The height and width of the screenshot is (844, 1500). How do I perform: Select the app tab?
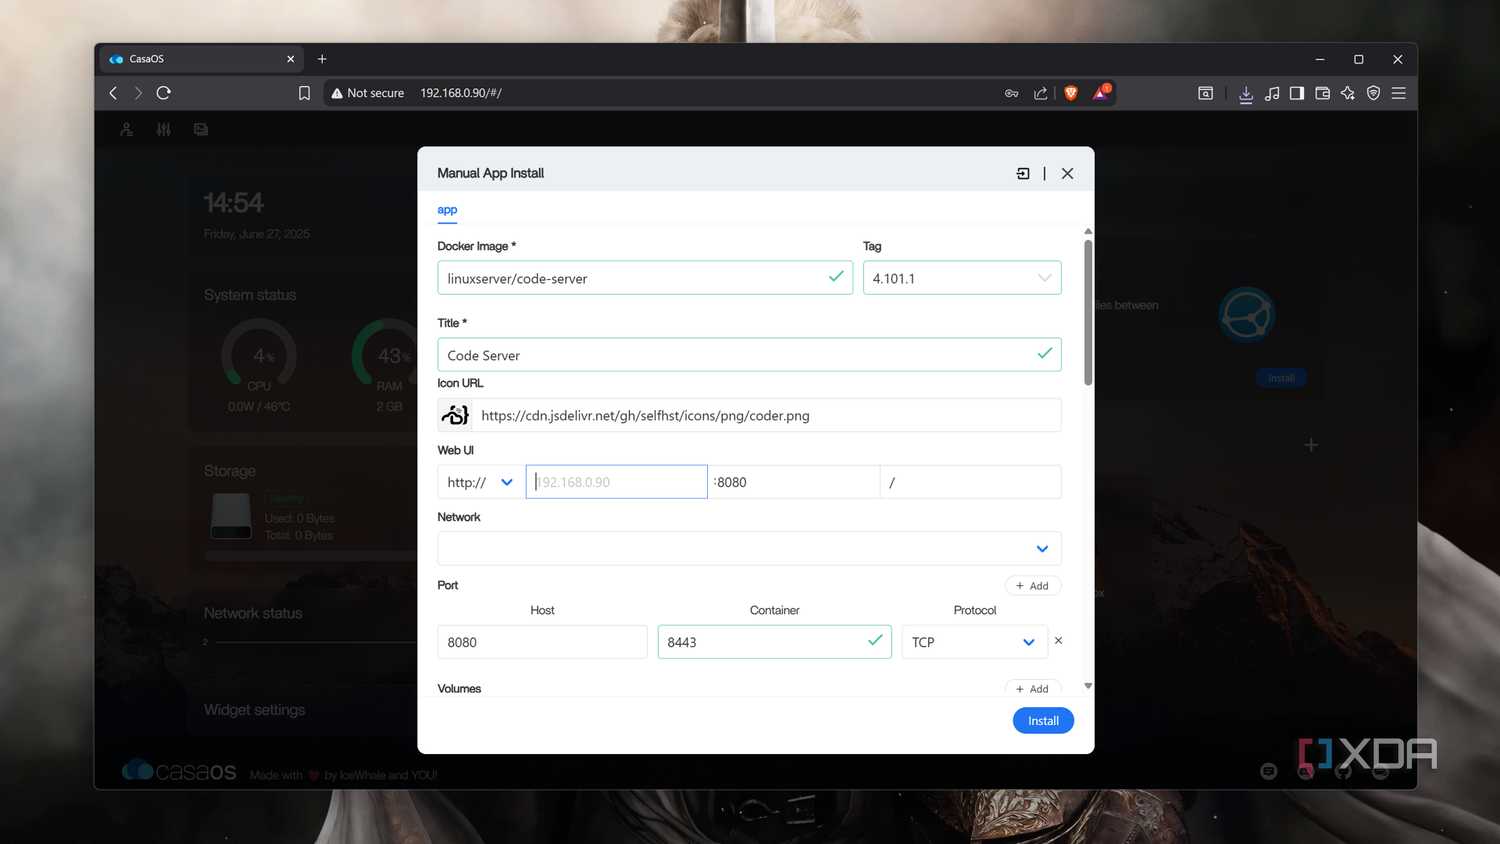click(x=447, y=210)
